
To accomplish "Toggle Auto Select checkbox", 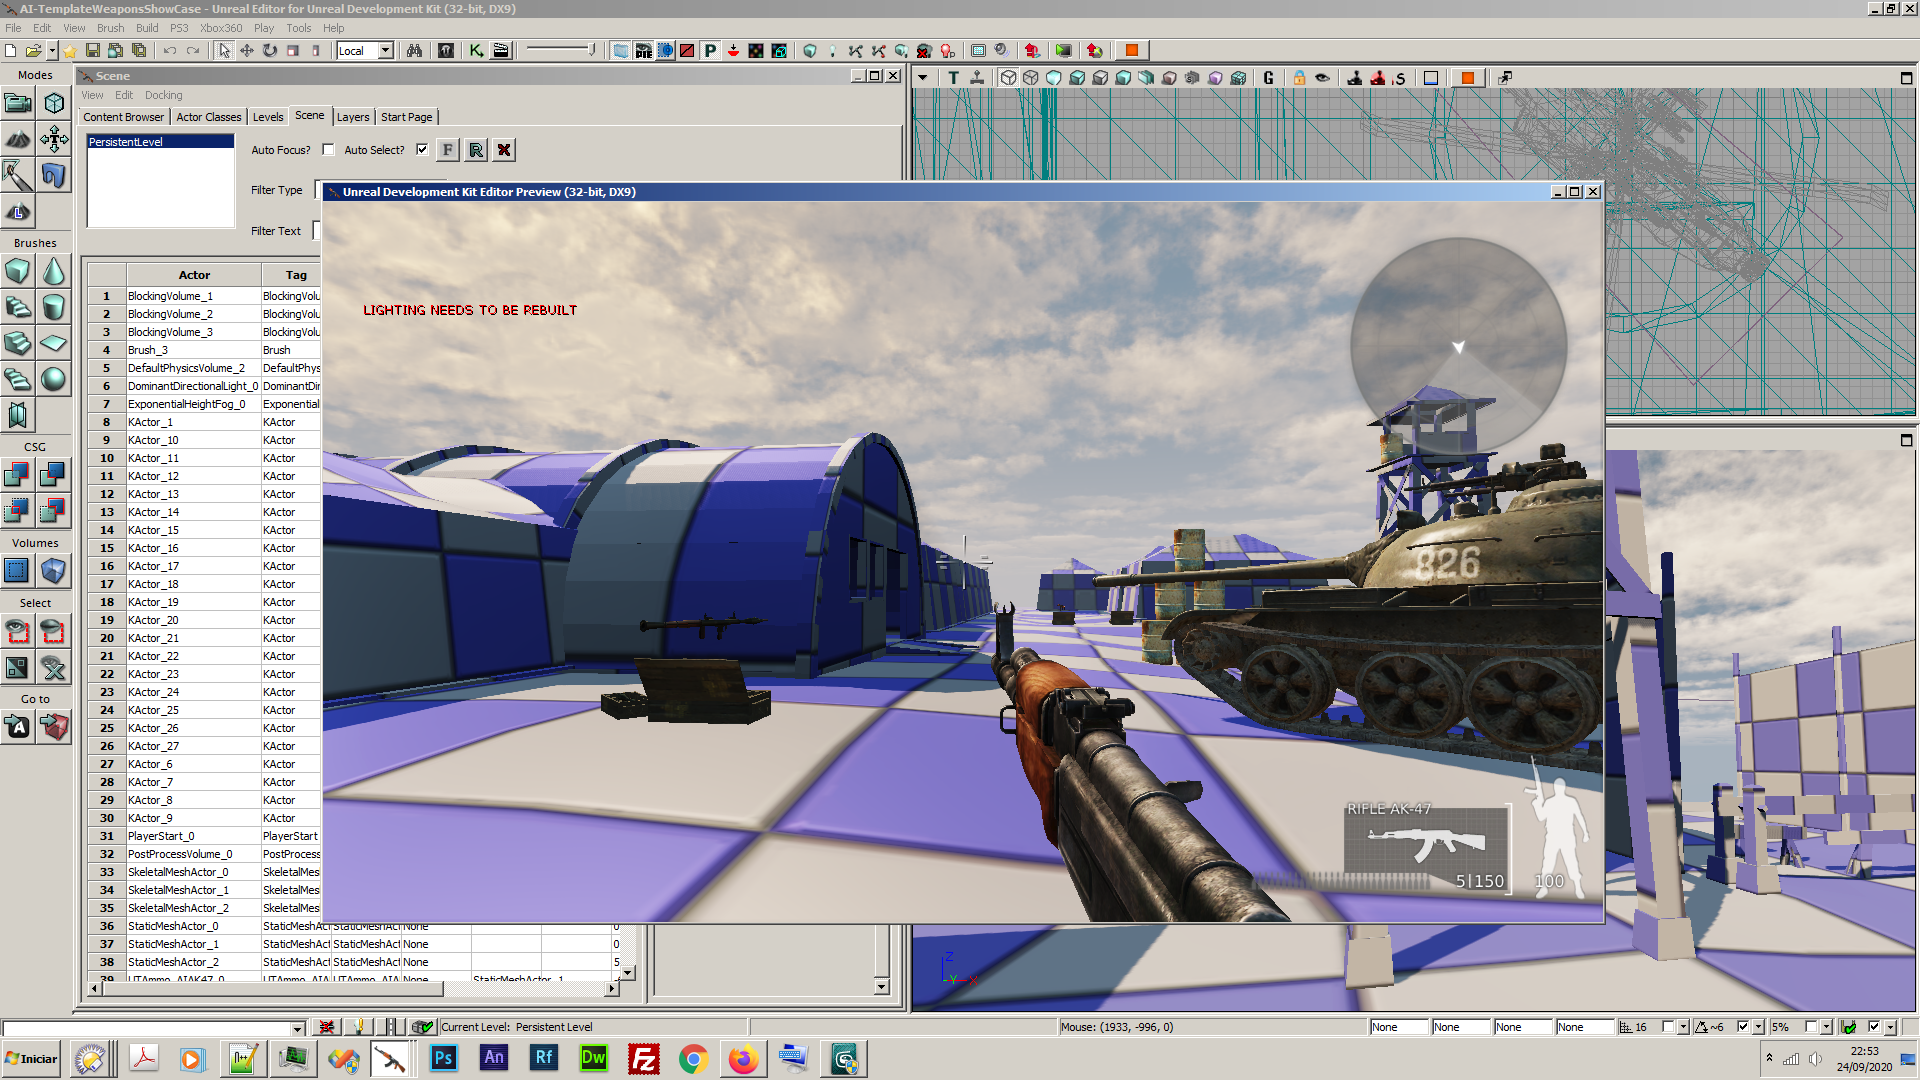I will point(422,150).
